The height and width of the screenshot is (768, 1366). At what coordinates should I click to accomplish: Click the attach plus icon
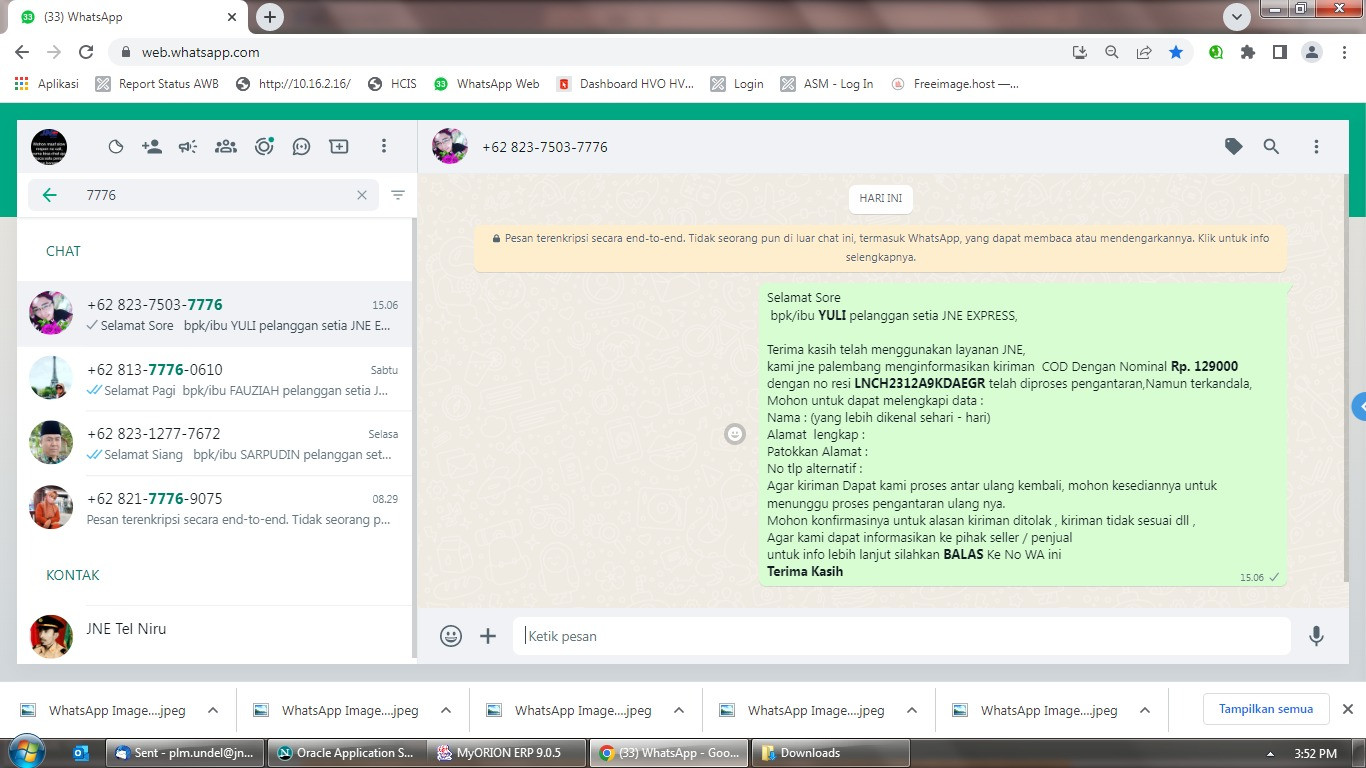tap(488, 636)
